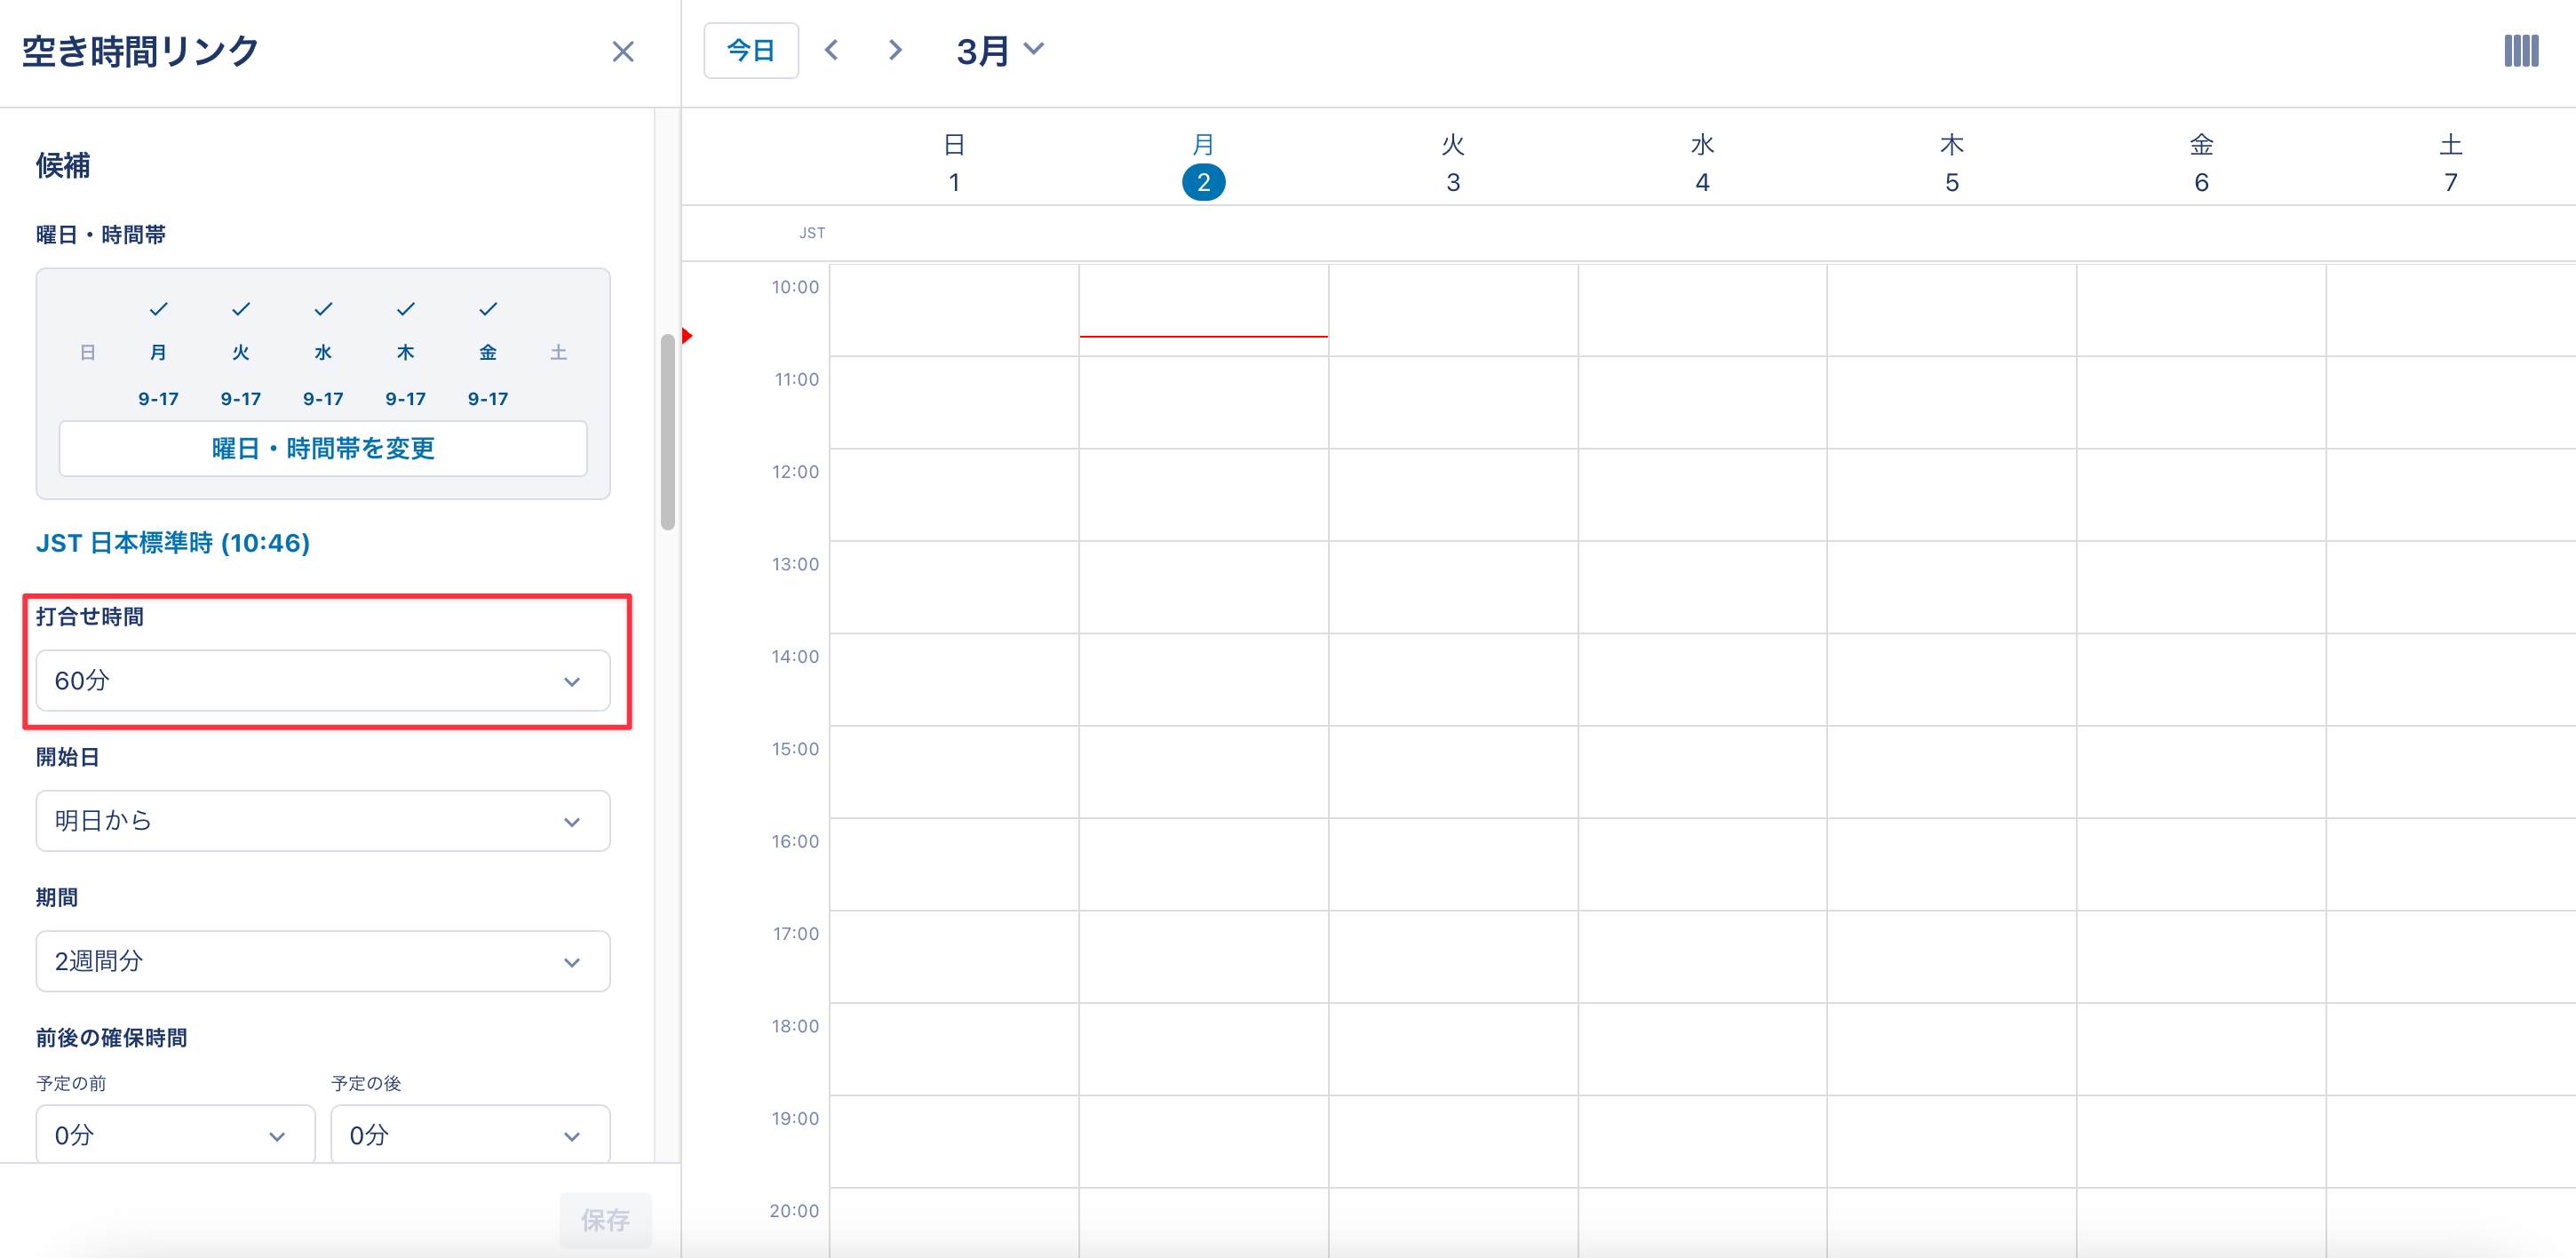Open the 開始日 明日から dropdown
2576x1258 pixels.
(322, 821)
